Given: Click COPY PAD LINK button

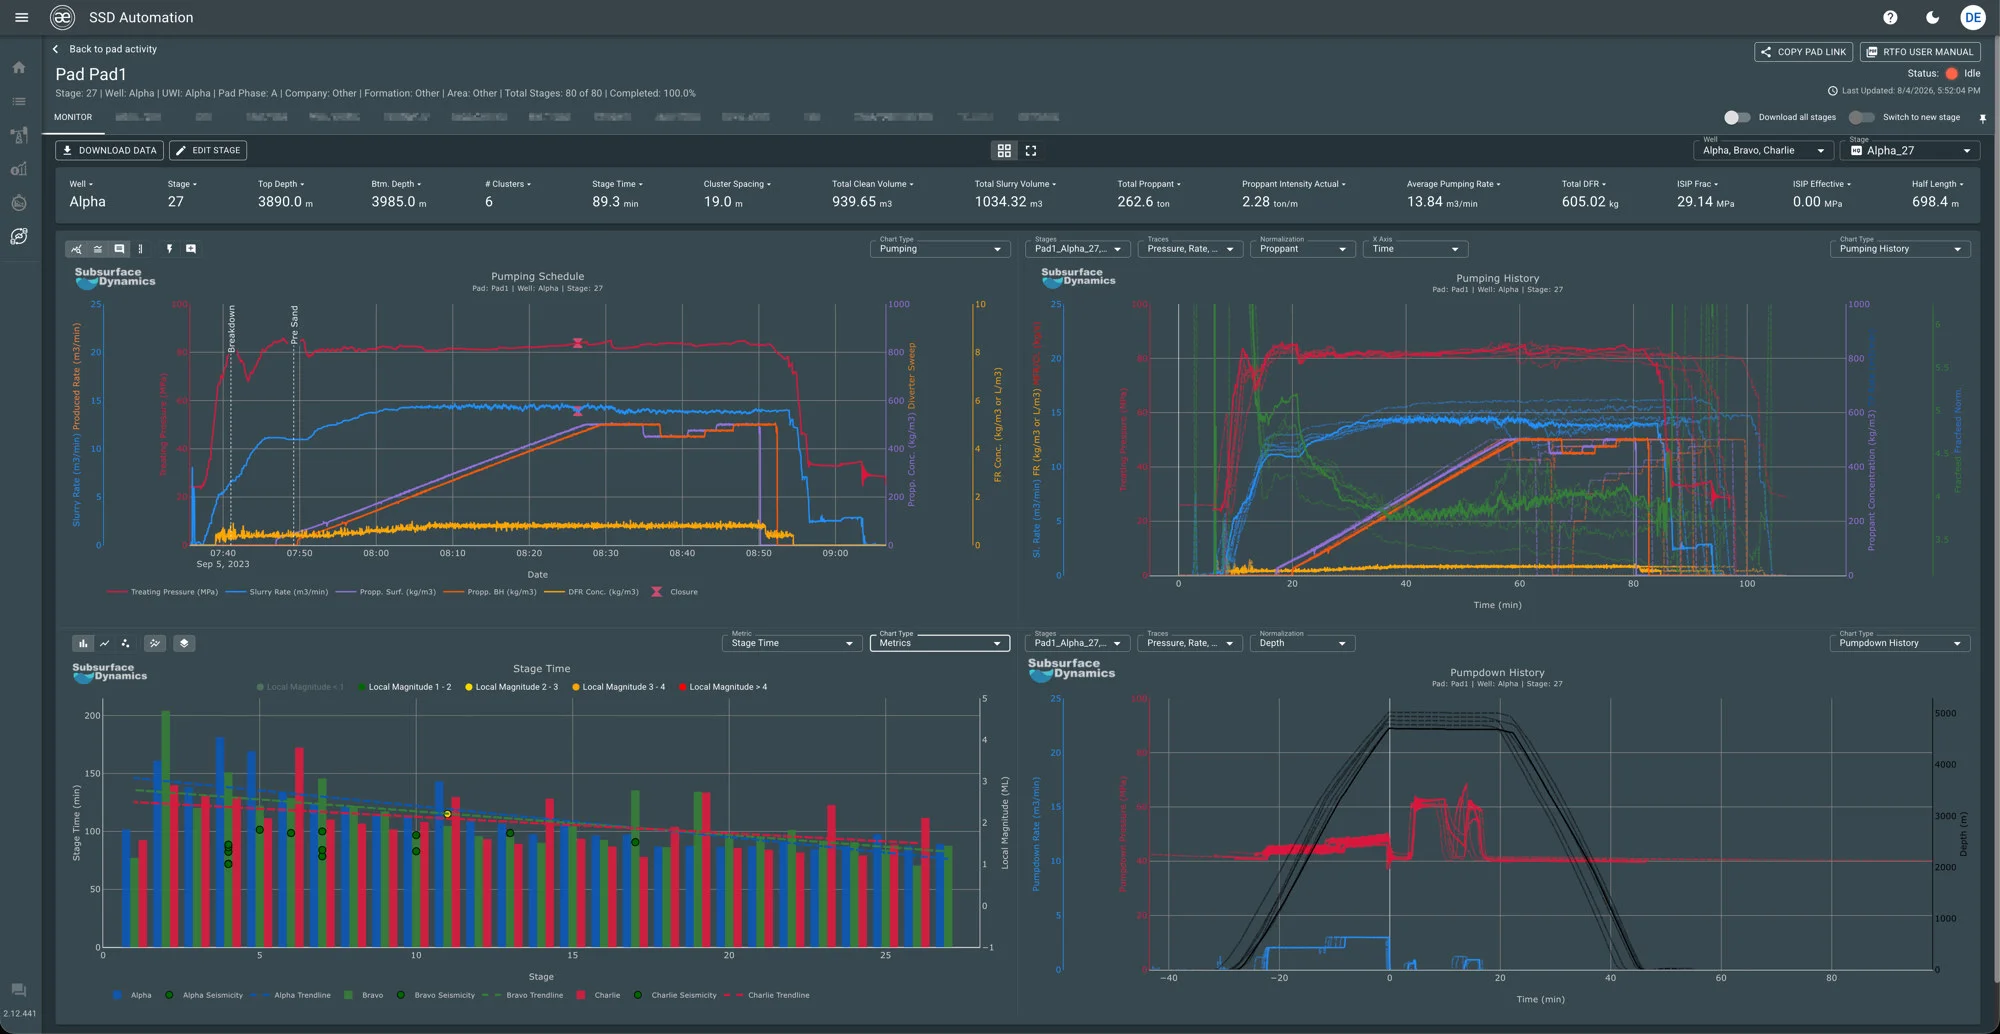Looking at the screenshot, I should coord(1803,52).
